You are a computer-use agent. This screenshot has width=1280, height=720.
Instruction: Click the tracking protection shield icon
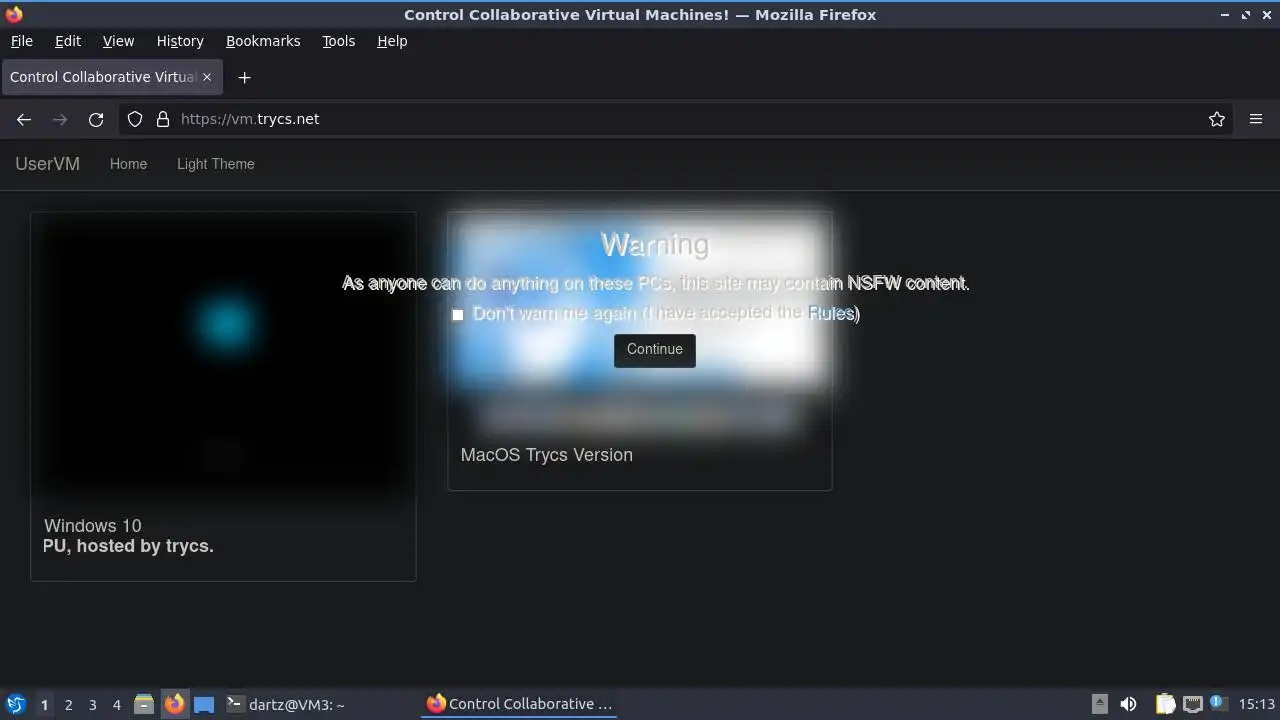135,119
